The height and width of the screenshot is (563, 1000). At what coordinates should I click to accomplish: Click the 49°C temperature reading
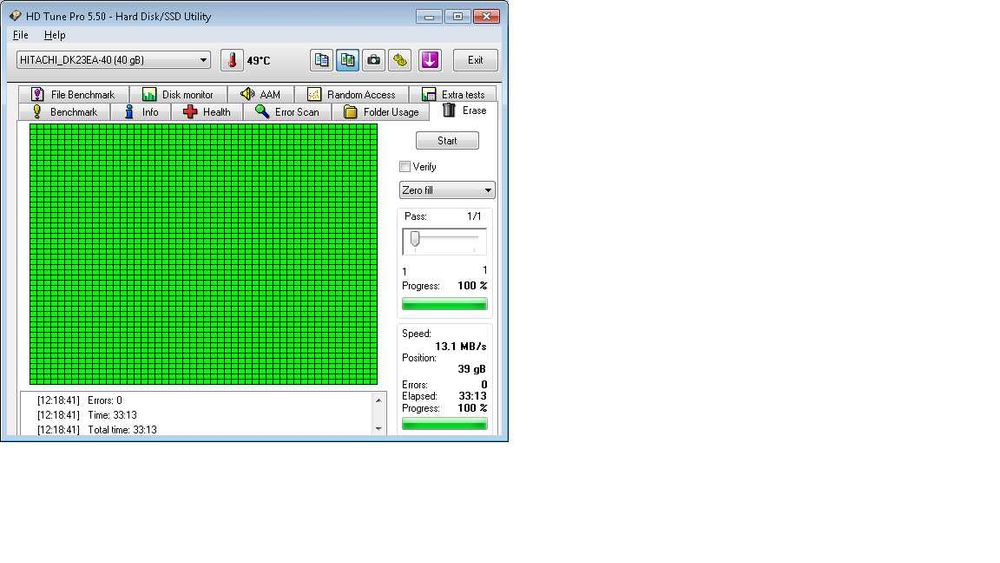(x=259, y=61)
